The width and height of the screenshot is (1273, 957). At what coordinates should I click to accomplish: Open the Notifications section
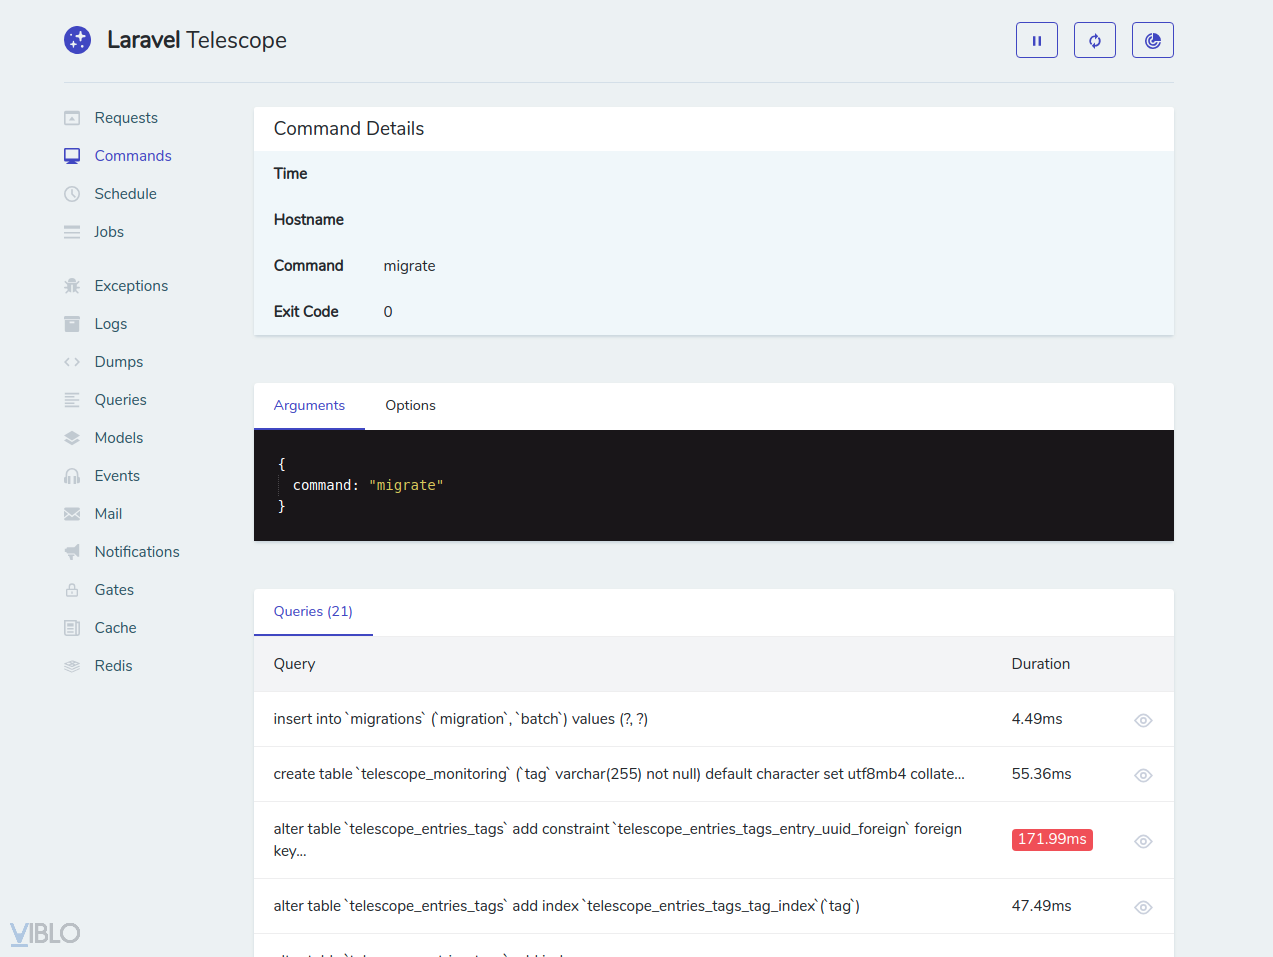(137, 552)
